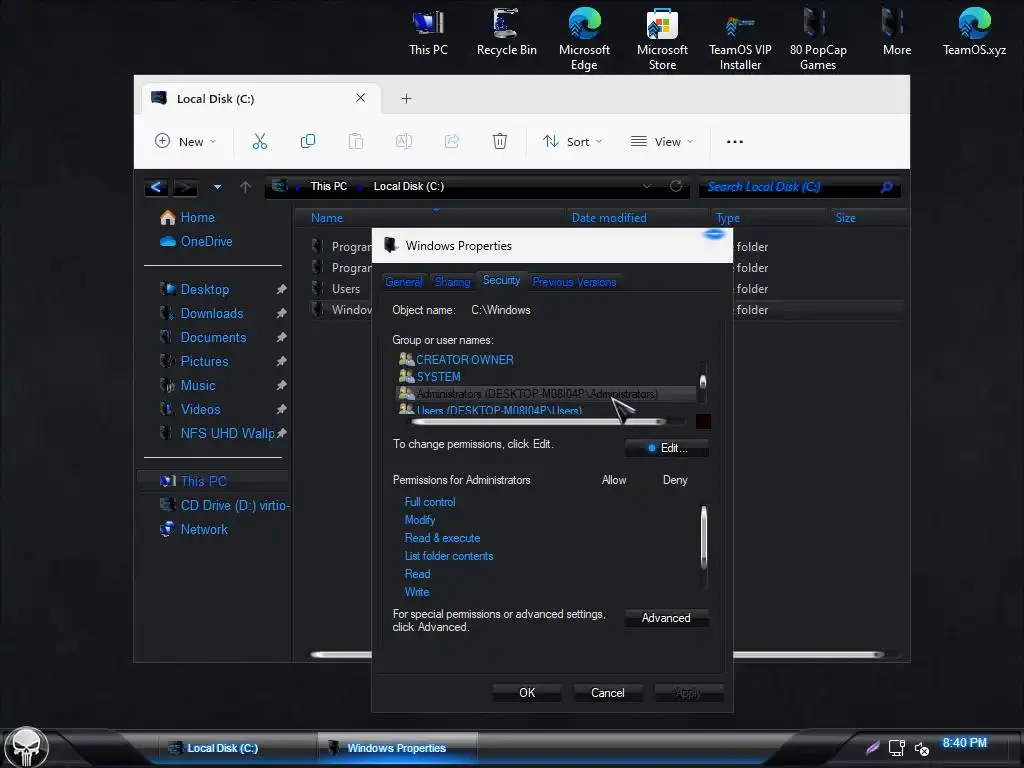Viewport: 1024px width, 768px height.
Task: Click the Cut scissors icon in Explorer toolbar
Action: 260,141
